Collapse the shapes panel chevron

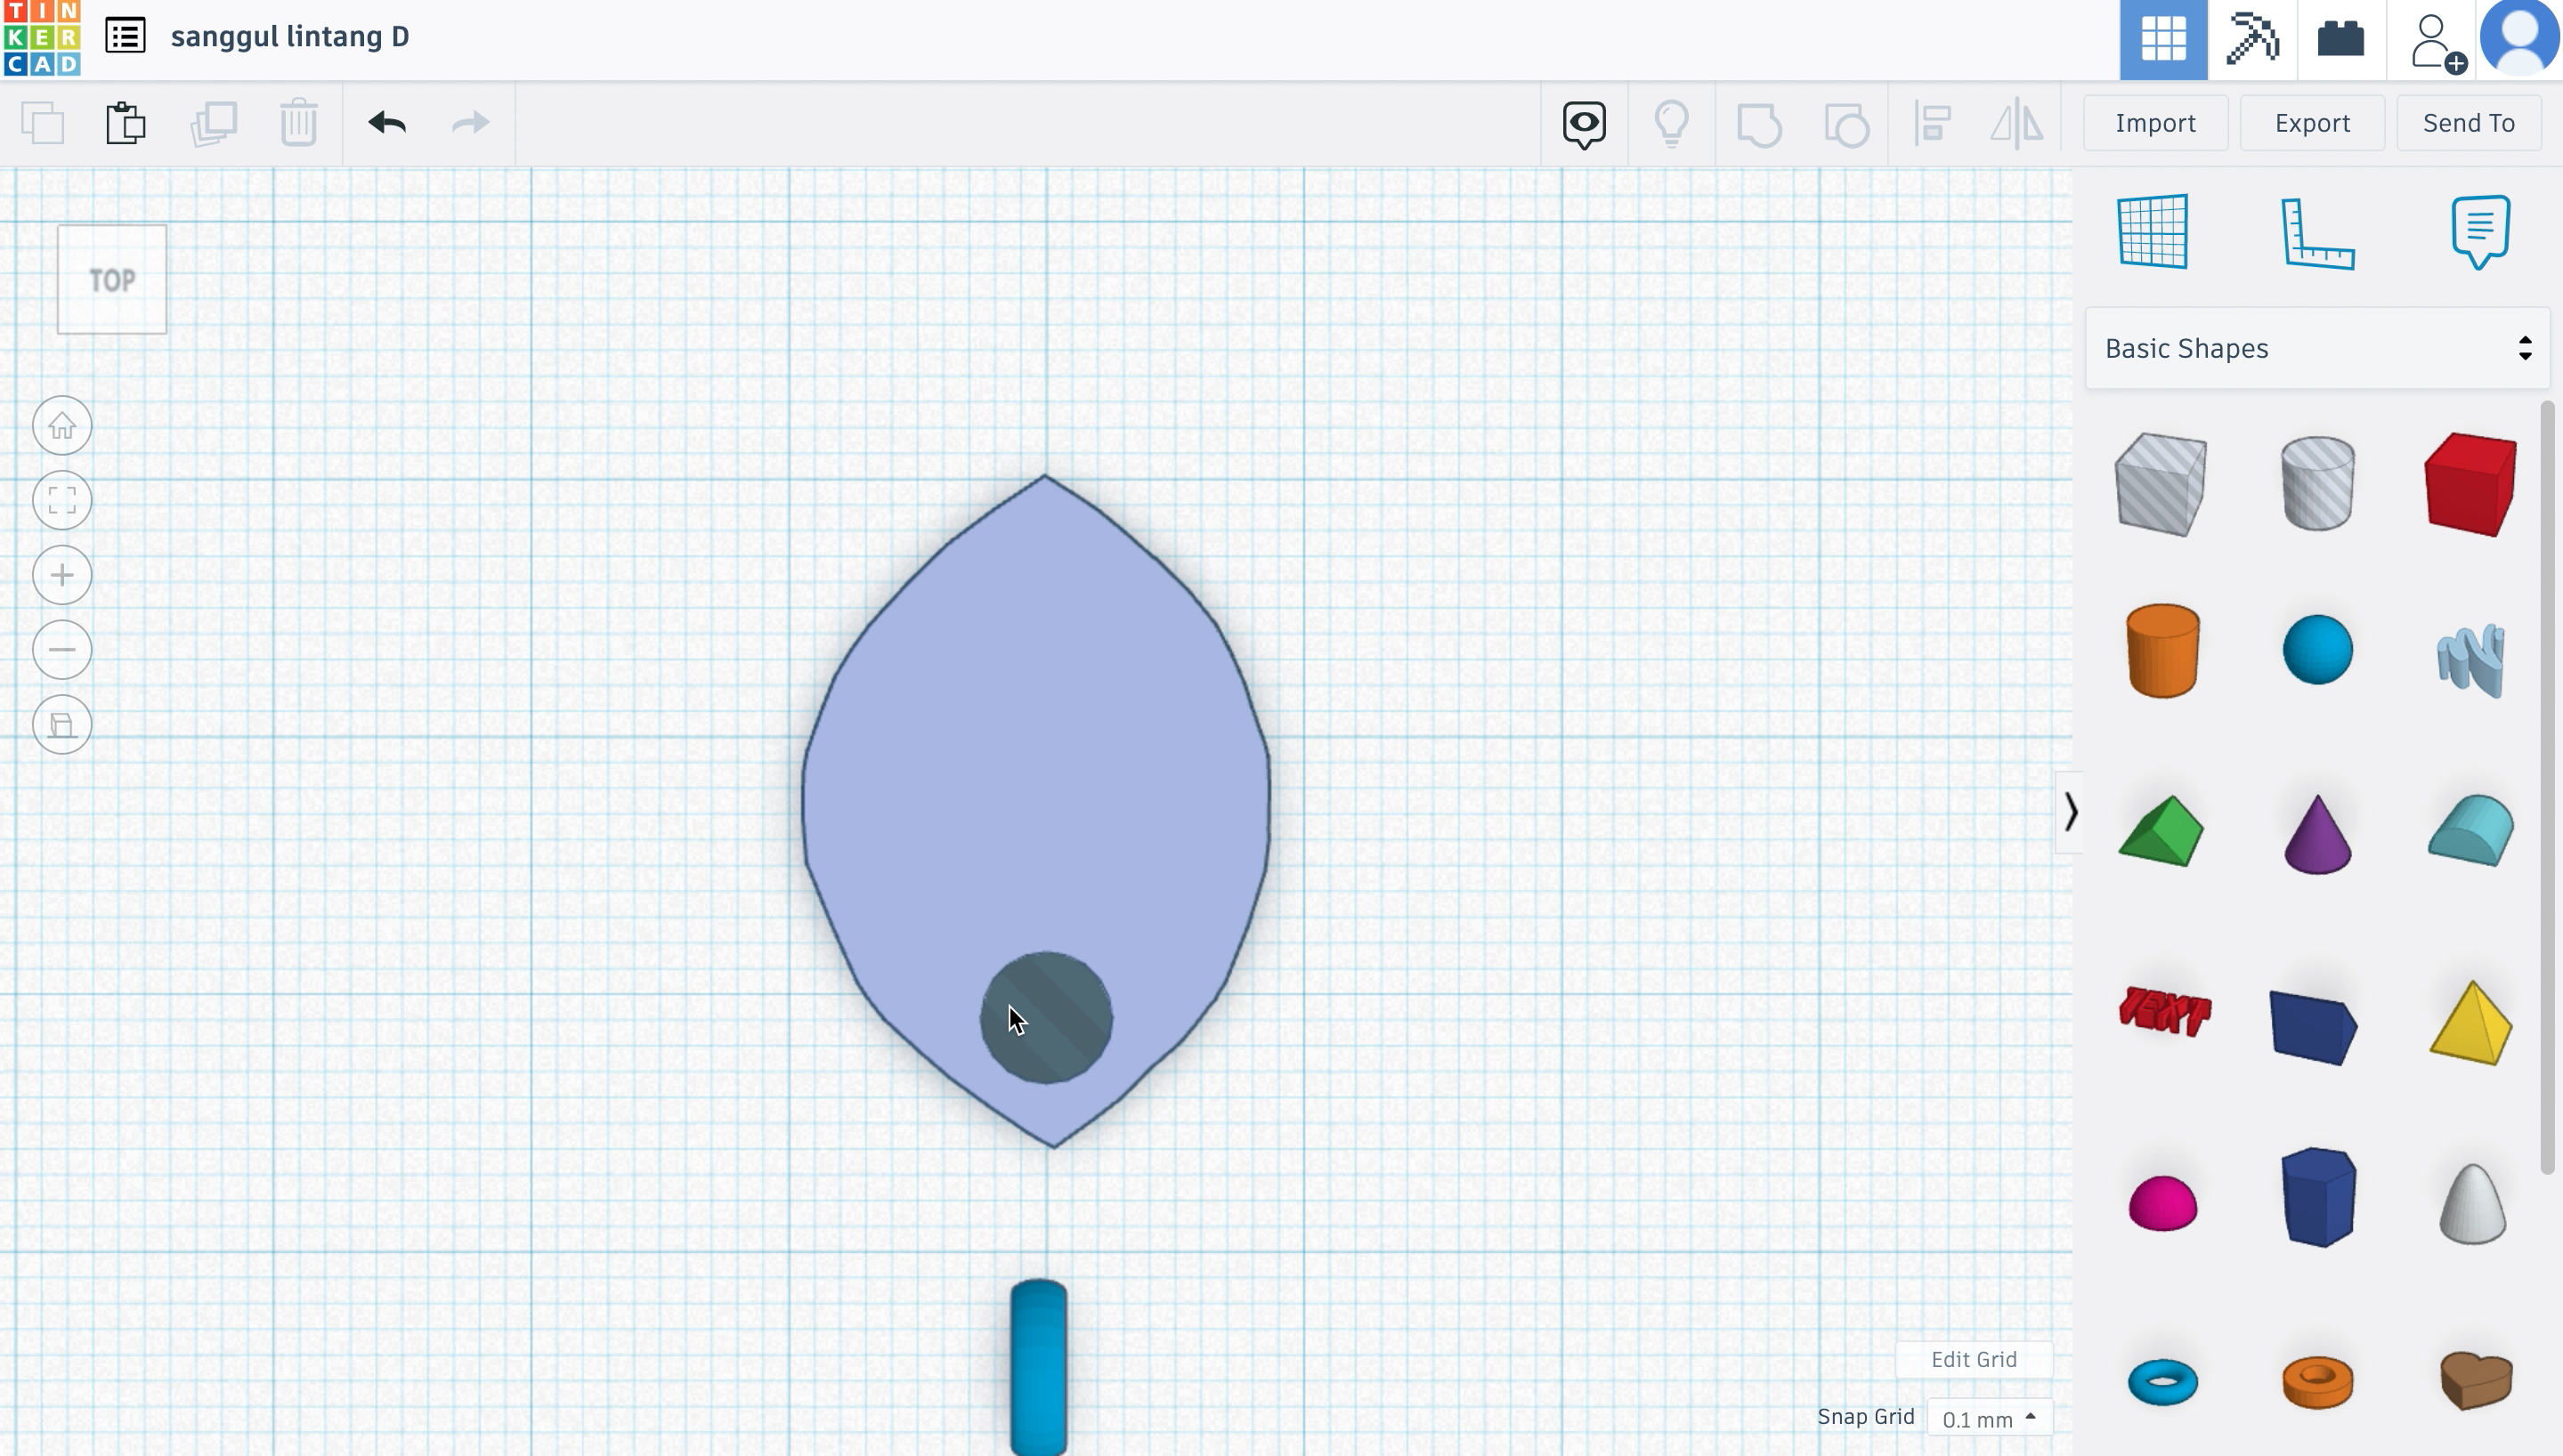point(2070,812)
